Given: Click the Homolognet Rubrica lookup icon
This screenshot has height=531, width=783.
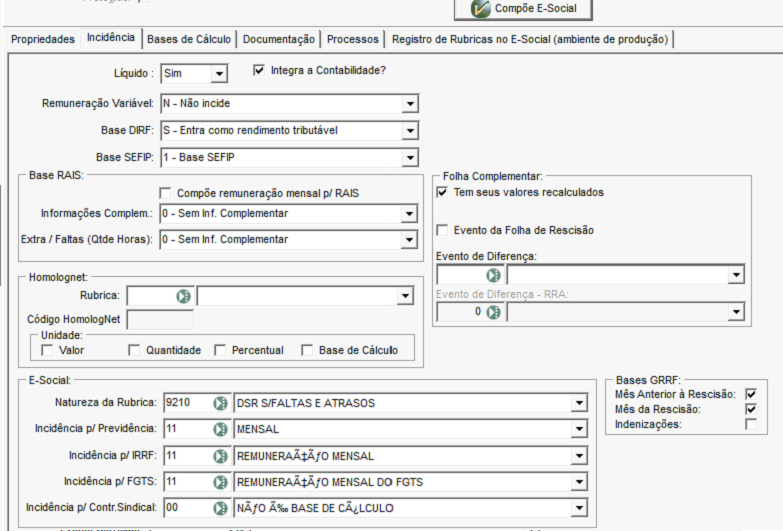Looking at the screenshot, I should [183, 296].
